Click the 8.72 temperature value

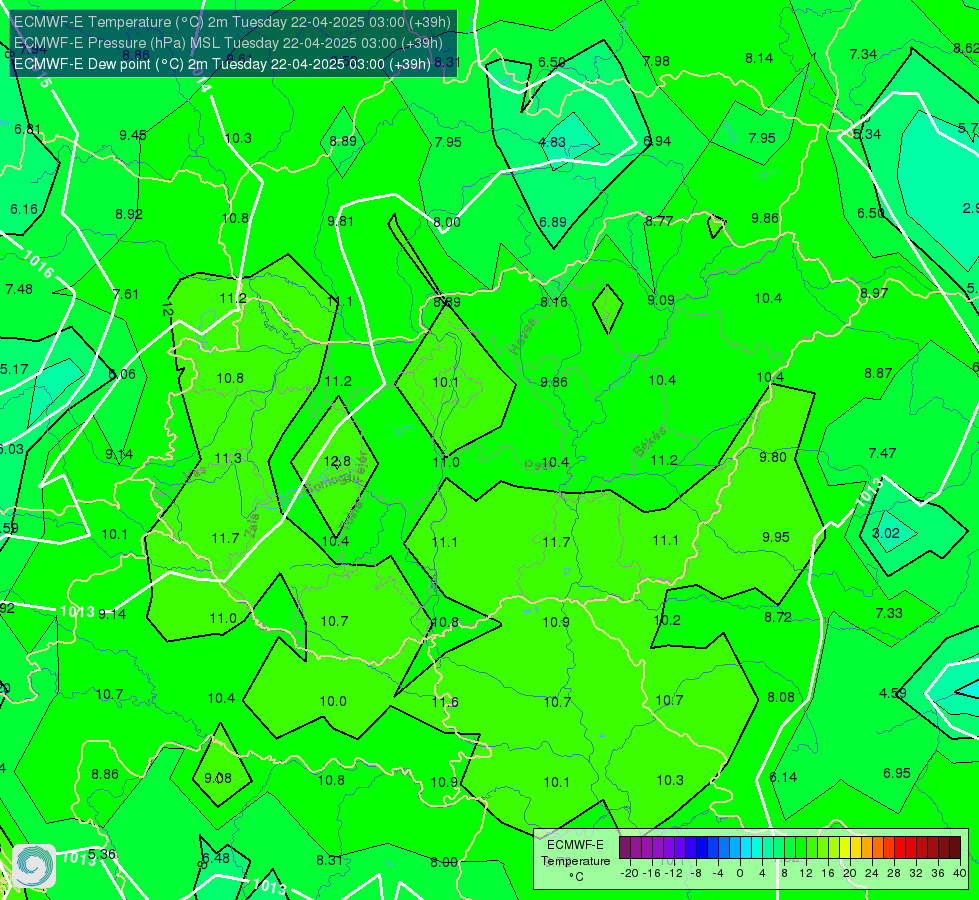click(x=778, y=617)
